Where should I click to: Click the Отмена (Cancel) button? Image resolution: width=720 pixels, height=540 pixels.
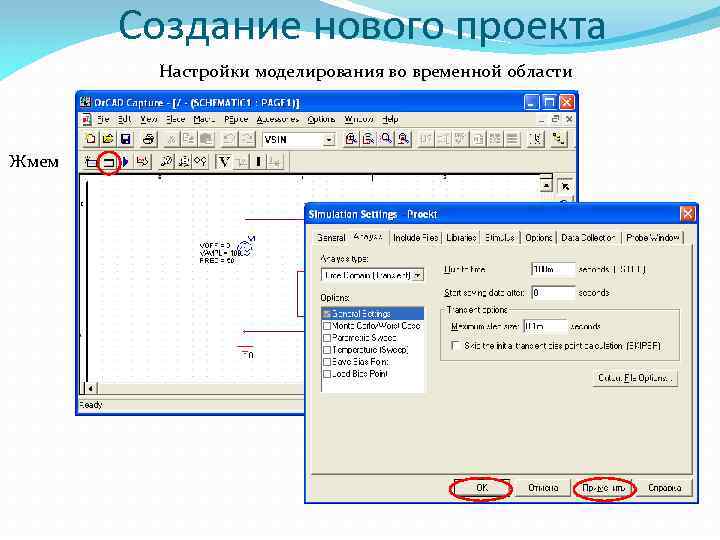click(543, 488)
